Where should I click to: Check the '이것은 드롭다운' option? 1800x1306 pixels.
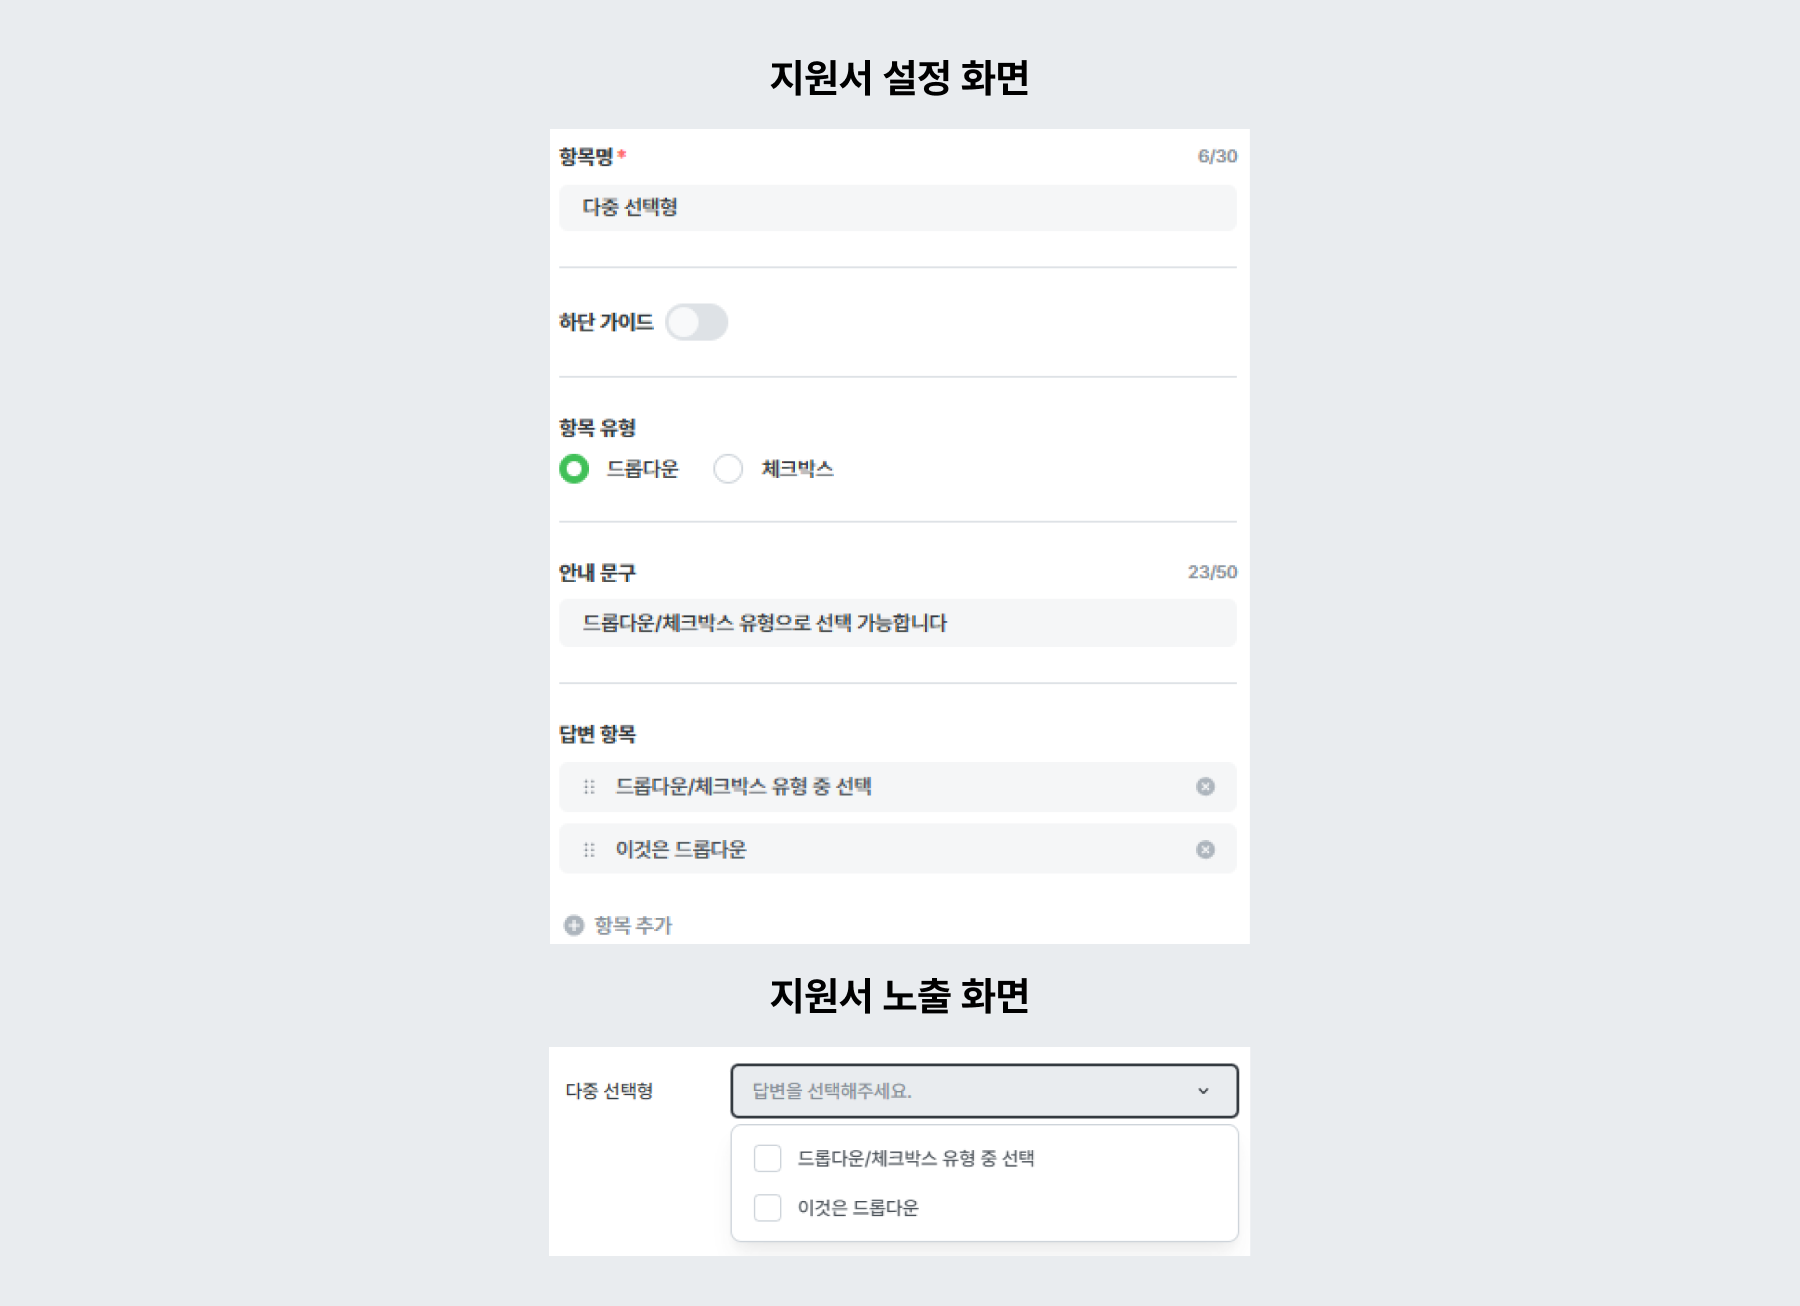(768, 1208)
